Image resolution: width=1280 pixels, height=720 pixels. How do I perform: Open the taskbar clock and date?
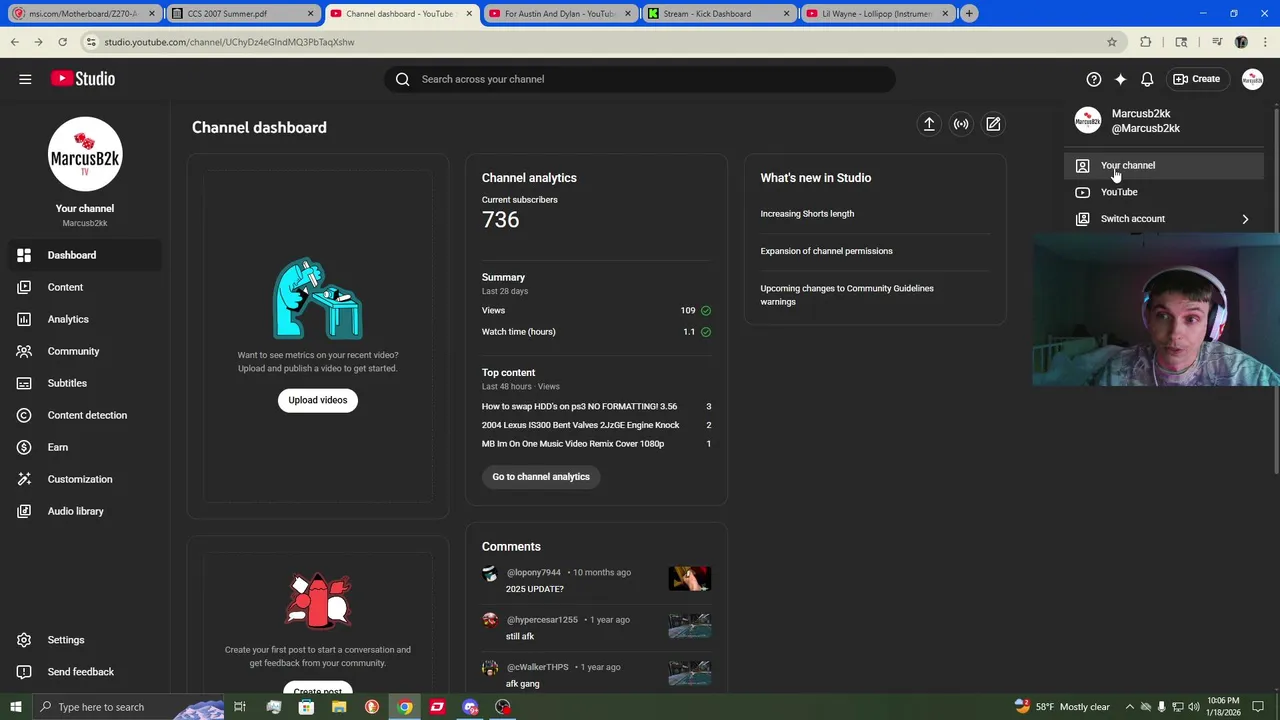tap(1225, 707)
